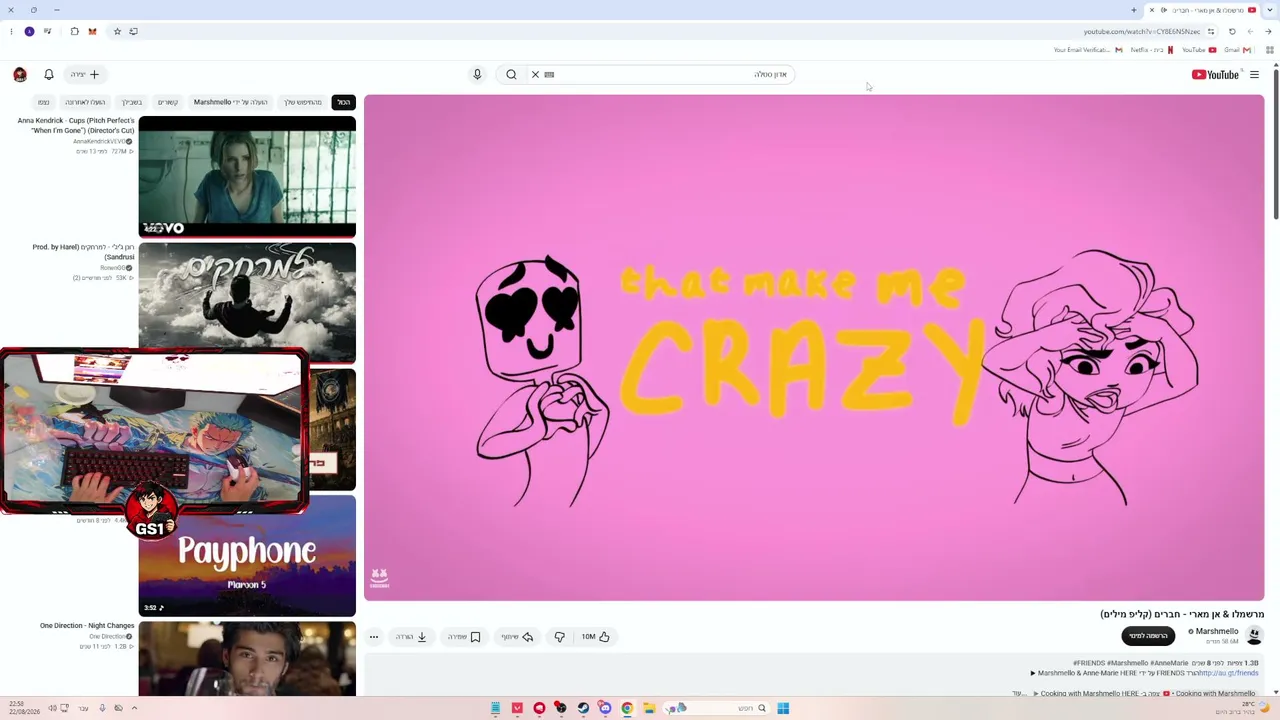The height and width of the screenshot is (720, 1280).
Task: Select the 'All' filter chip
Action: point(343,102)
